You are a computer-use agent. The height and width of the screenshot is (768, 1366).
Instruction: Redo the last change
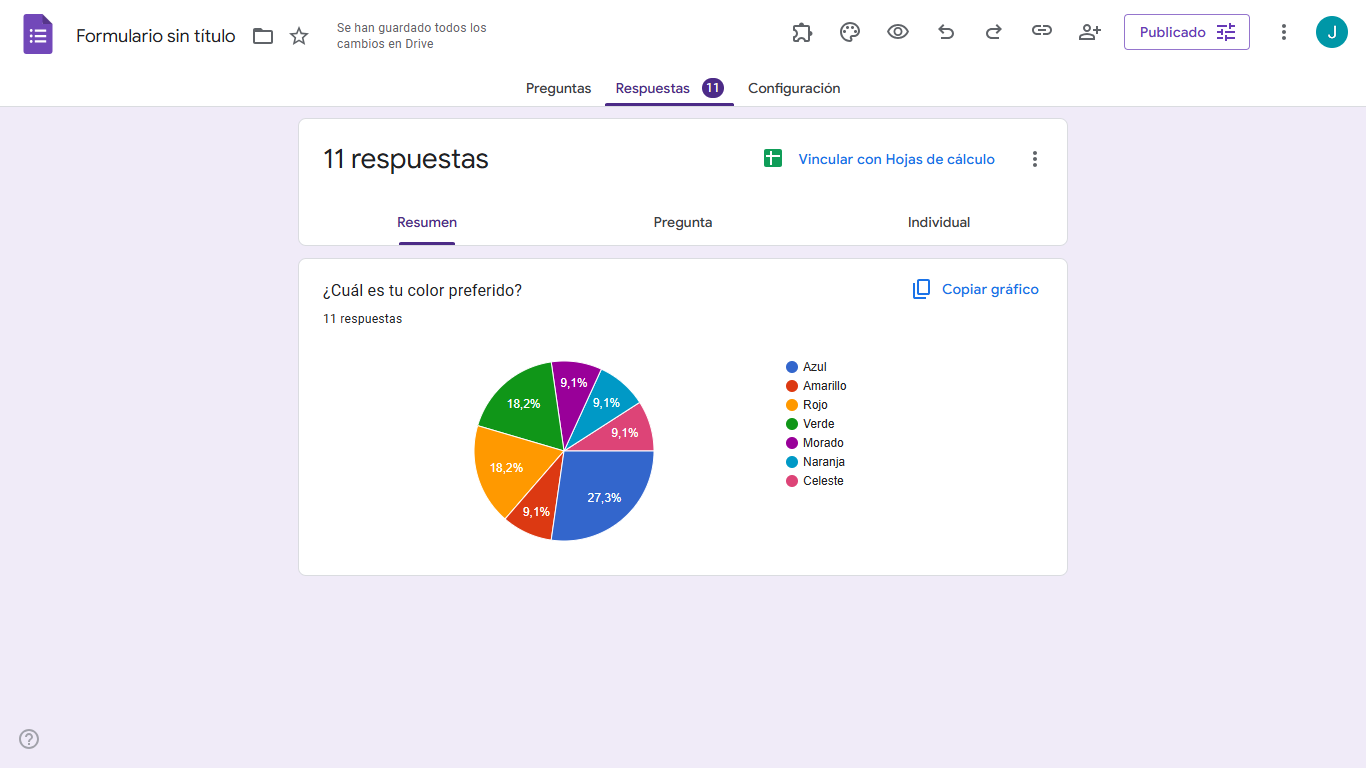click(994, 32)
